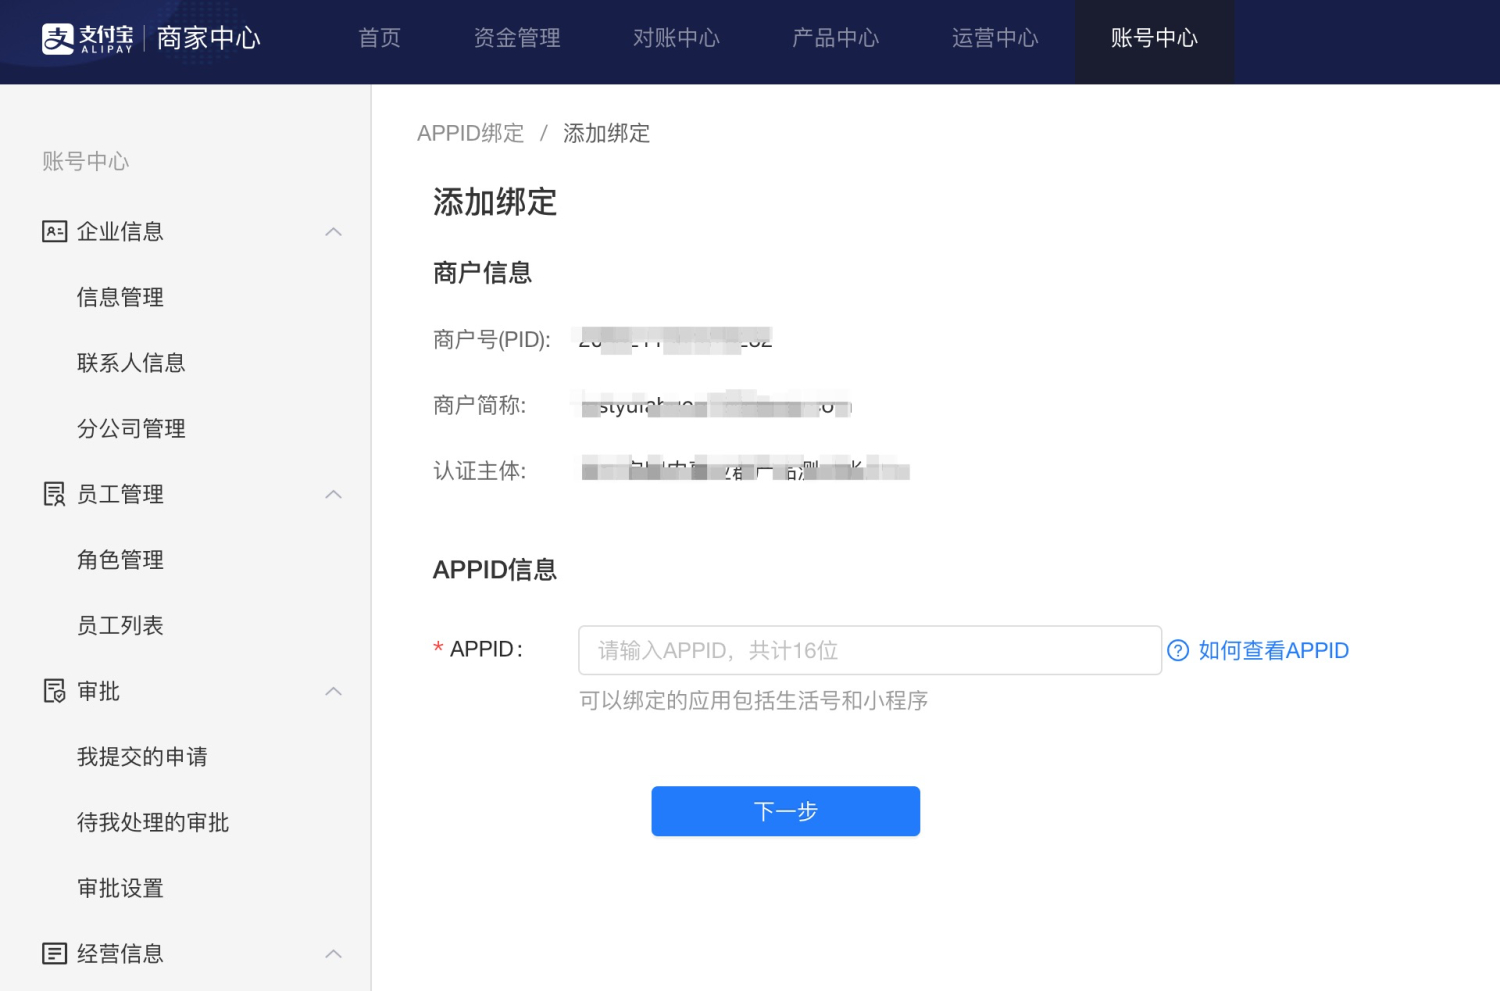Collapse the 审批 section chevron
The width and height of the screenshot is (1500, 991).
[334, 692]
